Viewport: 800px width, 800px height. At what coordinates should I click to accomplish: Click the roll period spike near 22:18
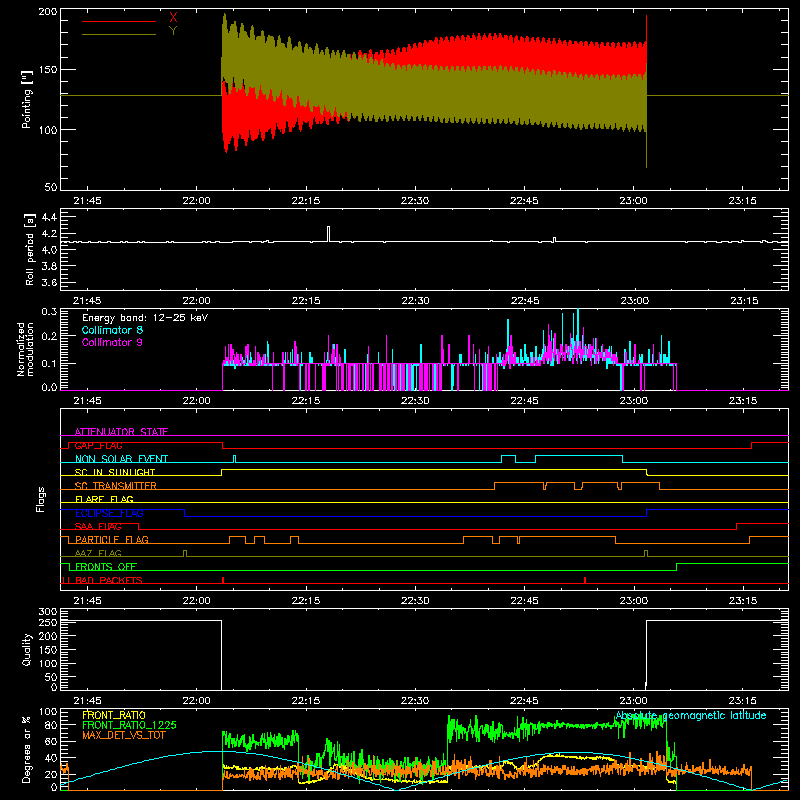329,234
